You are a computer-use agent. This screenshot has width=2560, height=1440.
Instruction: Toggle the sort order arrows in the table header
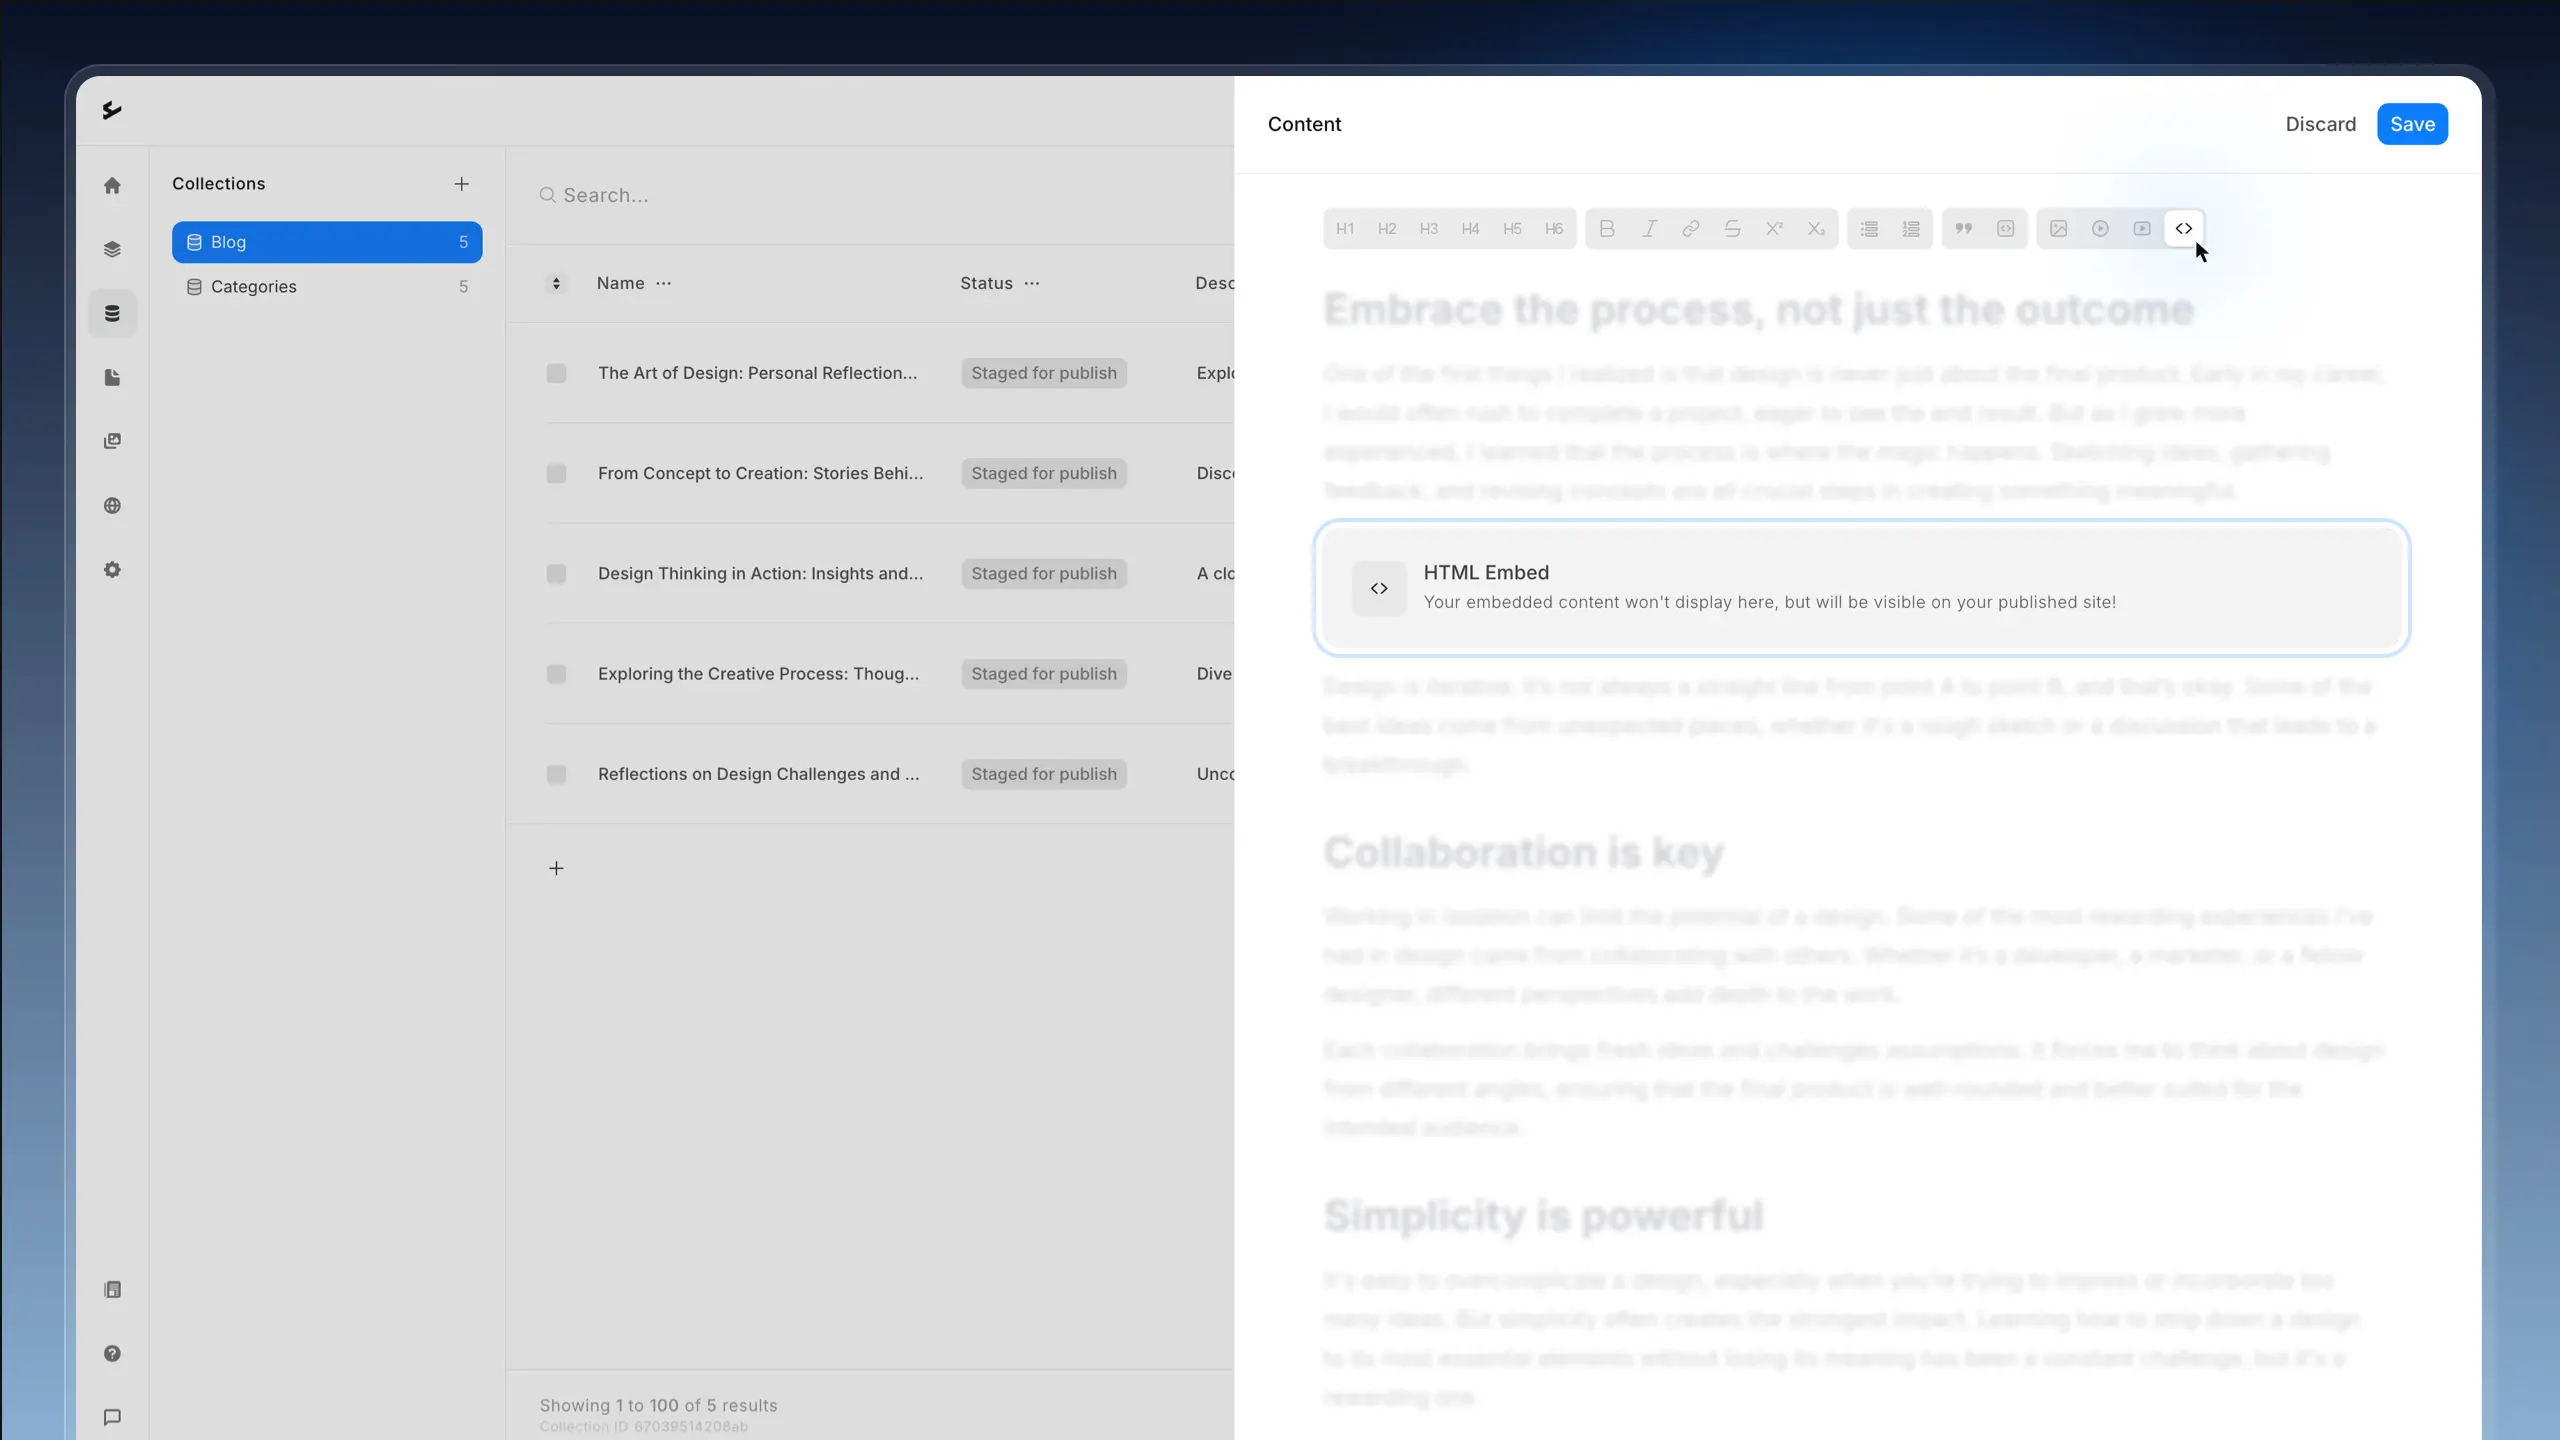click(x=556, y=283)
